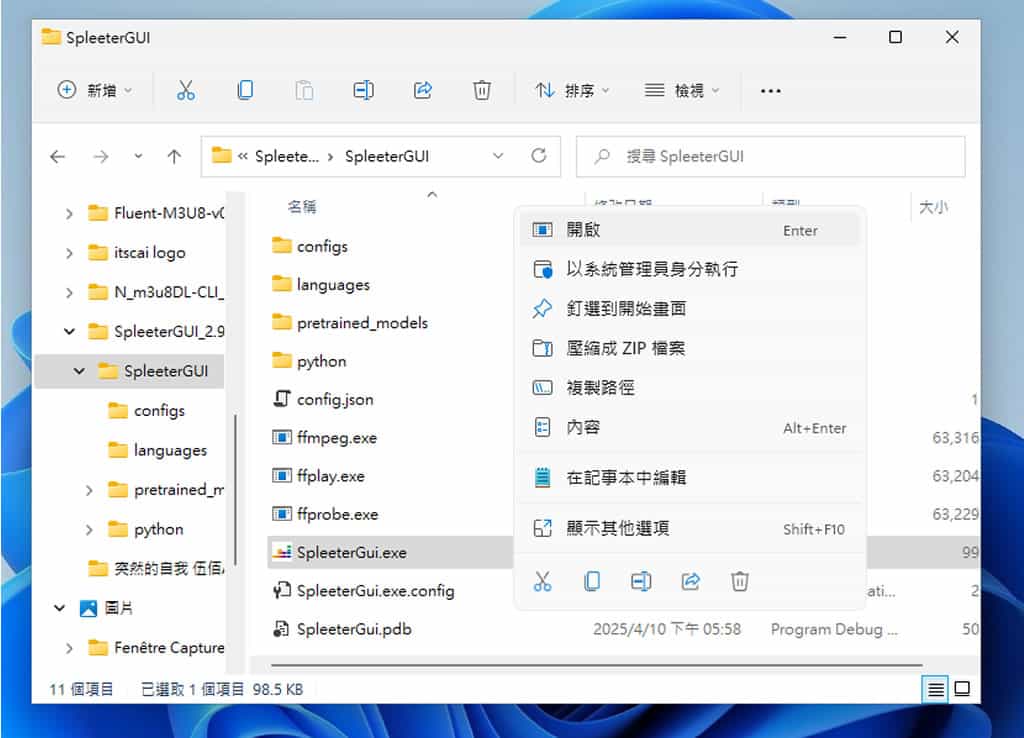This screenshot has width=1024, height=738.
Task: Click the Delete trash icon in the top toolbar
Action: click(x=482, y=90)
